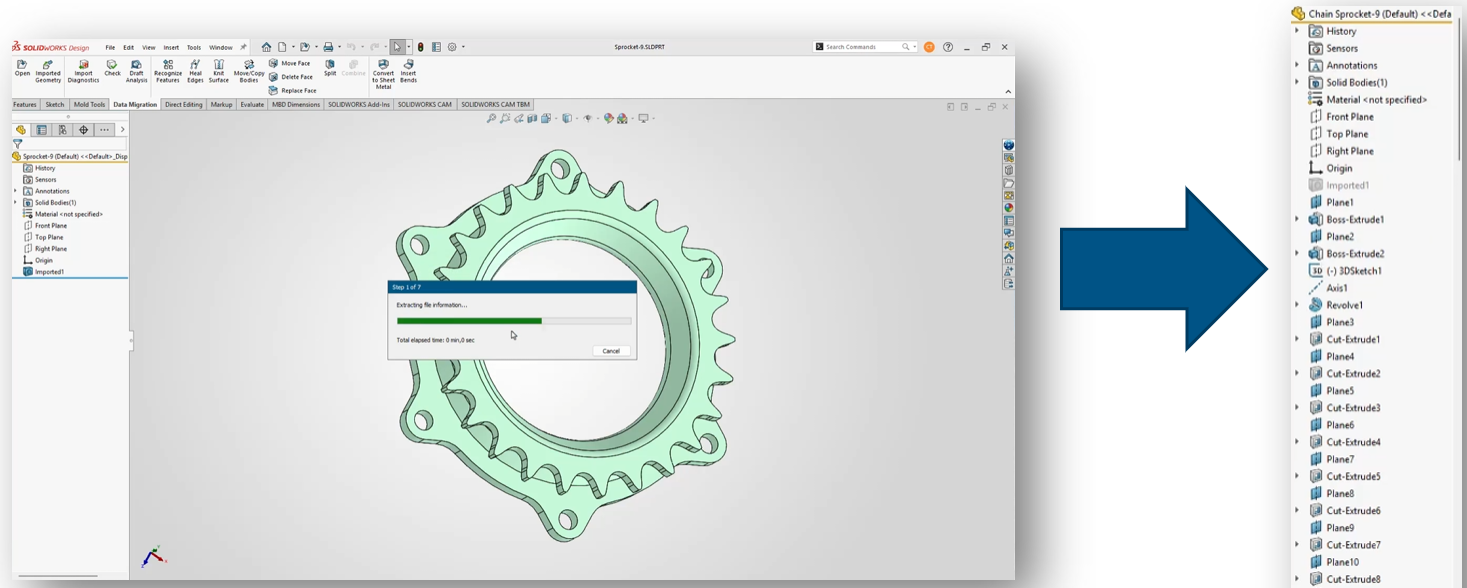This screenshot has width=1467, height=588.
Task: Open the Insert menu
Action: pyautogui.click(x=171, y=47)
